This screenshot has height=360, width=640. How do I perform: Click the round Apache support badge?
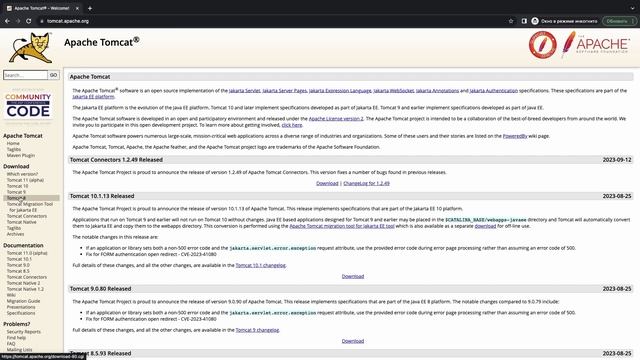click(542, 44)
